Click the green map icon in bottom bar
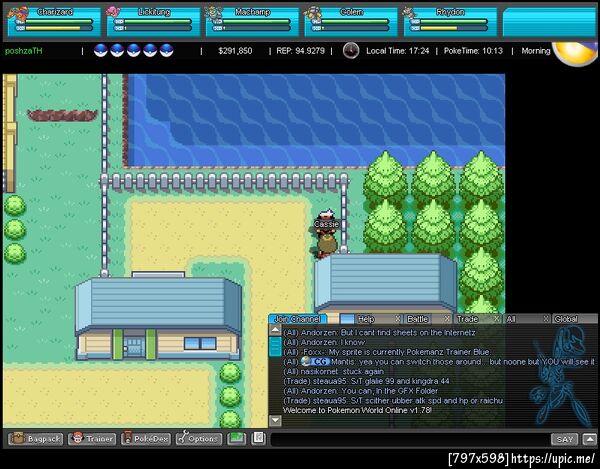 pos(236,438)
